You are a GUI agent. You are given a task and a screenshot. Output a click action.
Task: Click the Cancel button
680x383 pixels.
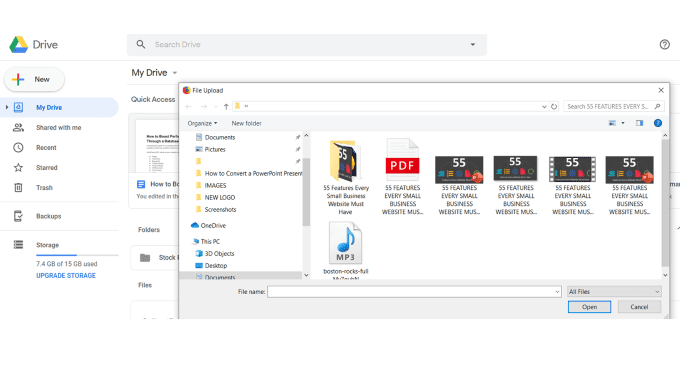click(639, 307)
